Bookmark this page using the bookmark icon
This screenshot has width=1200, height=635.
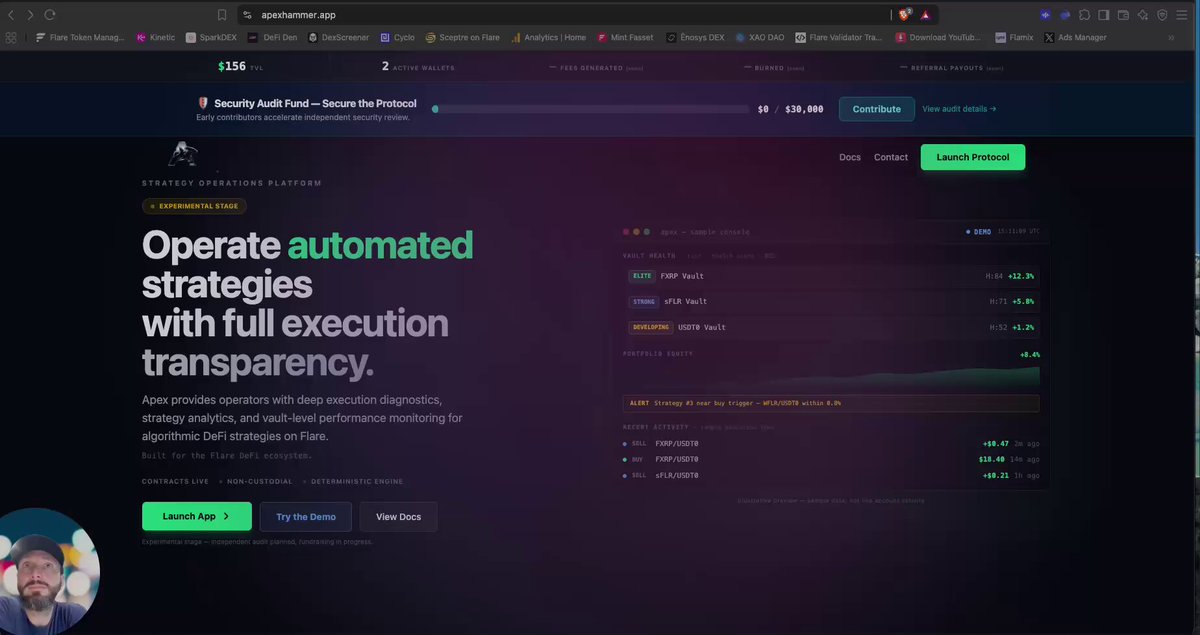[222, 15]
